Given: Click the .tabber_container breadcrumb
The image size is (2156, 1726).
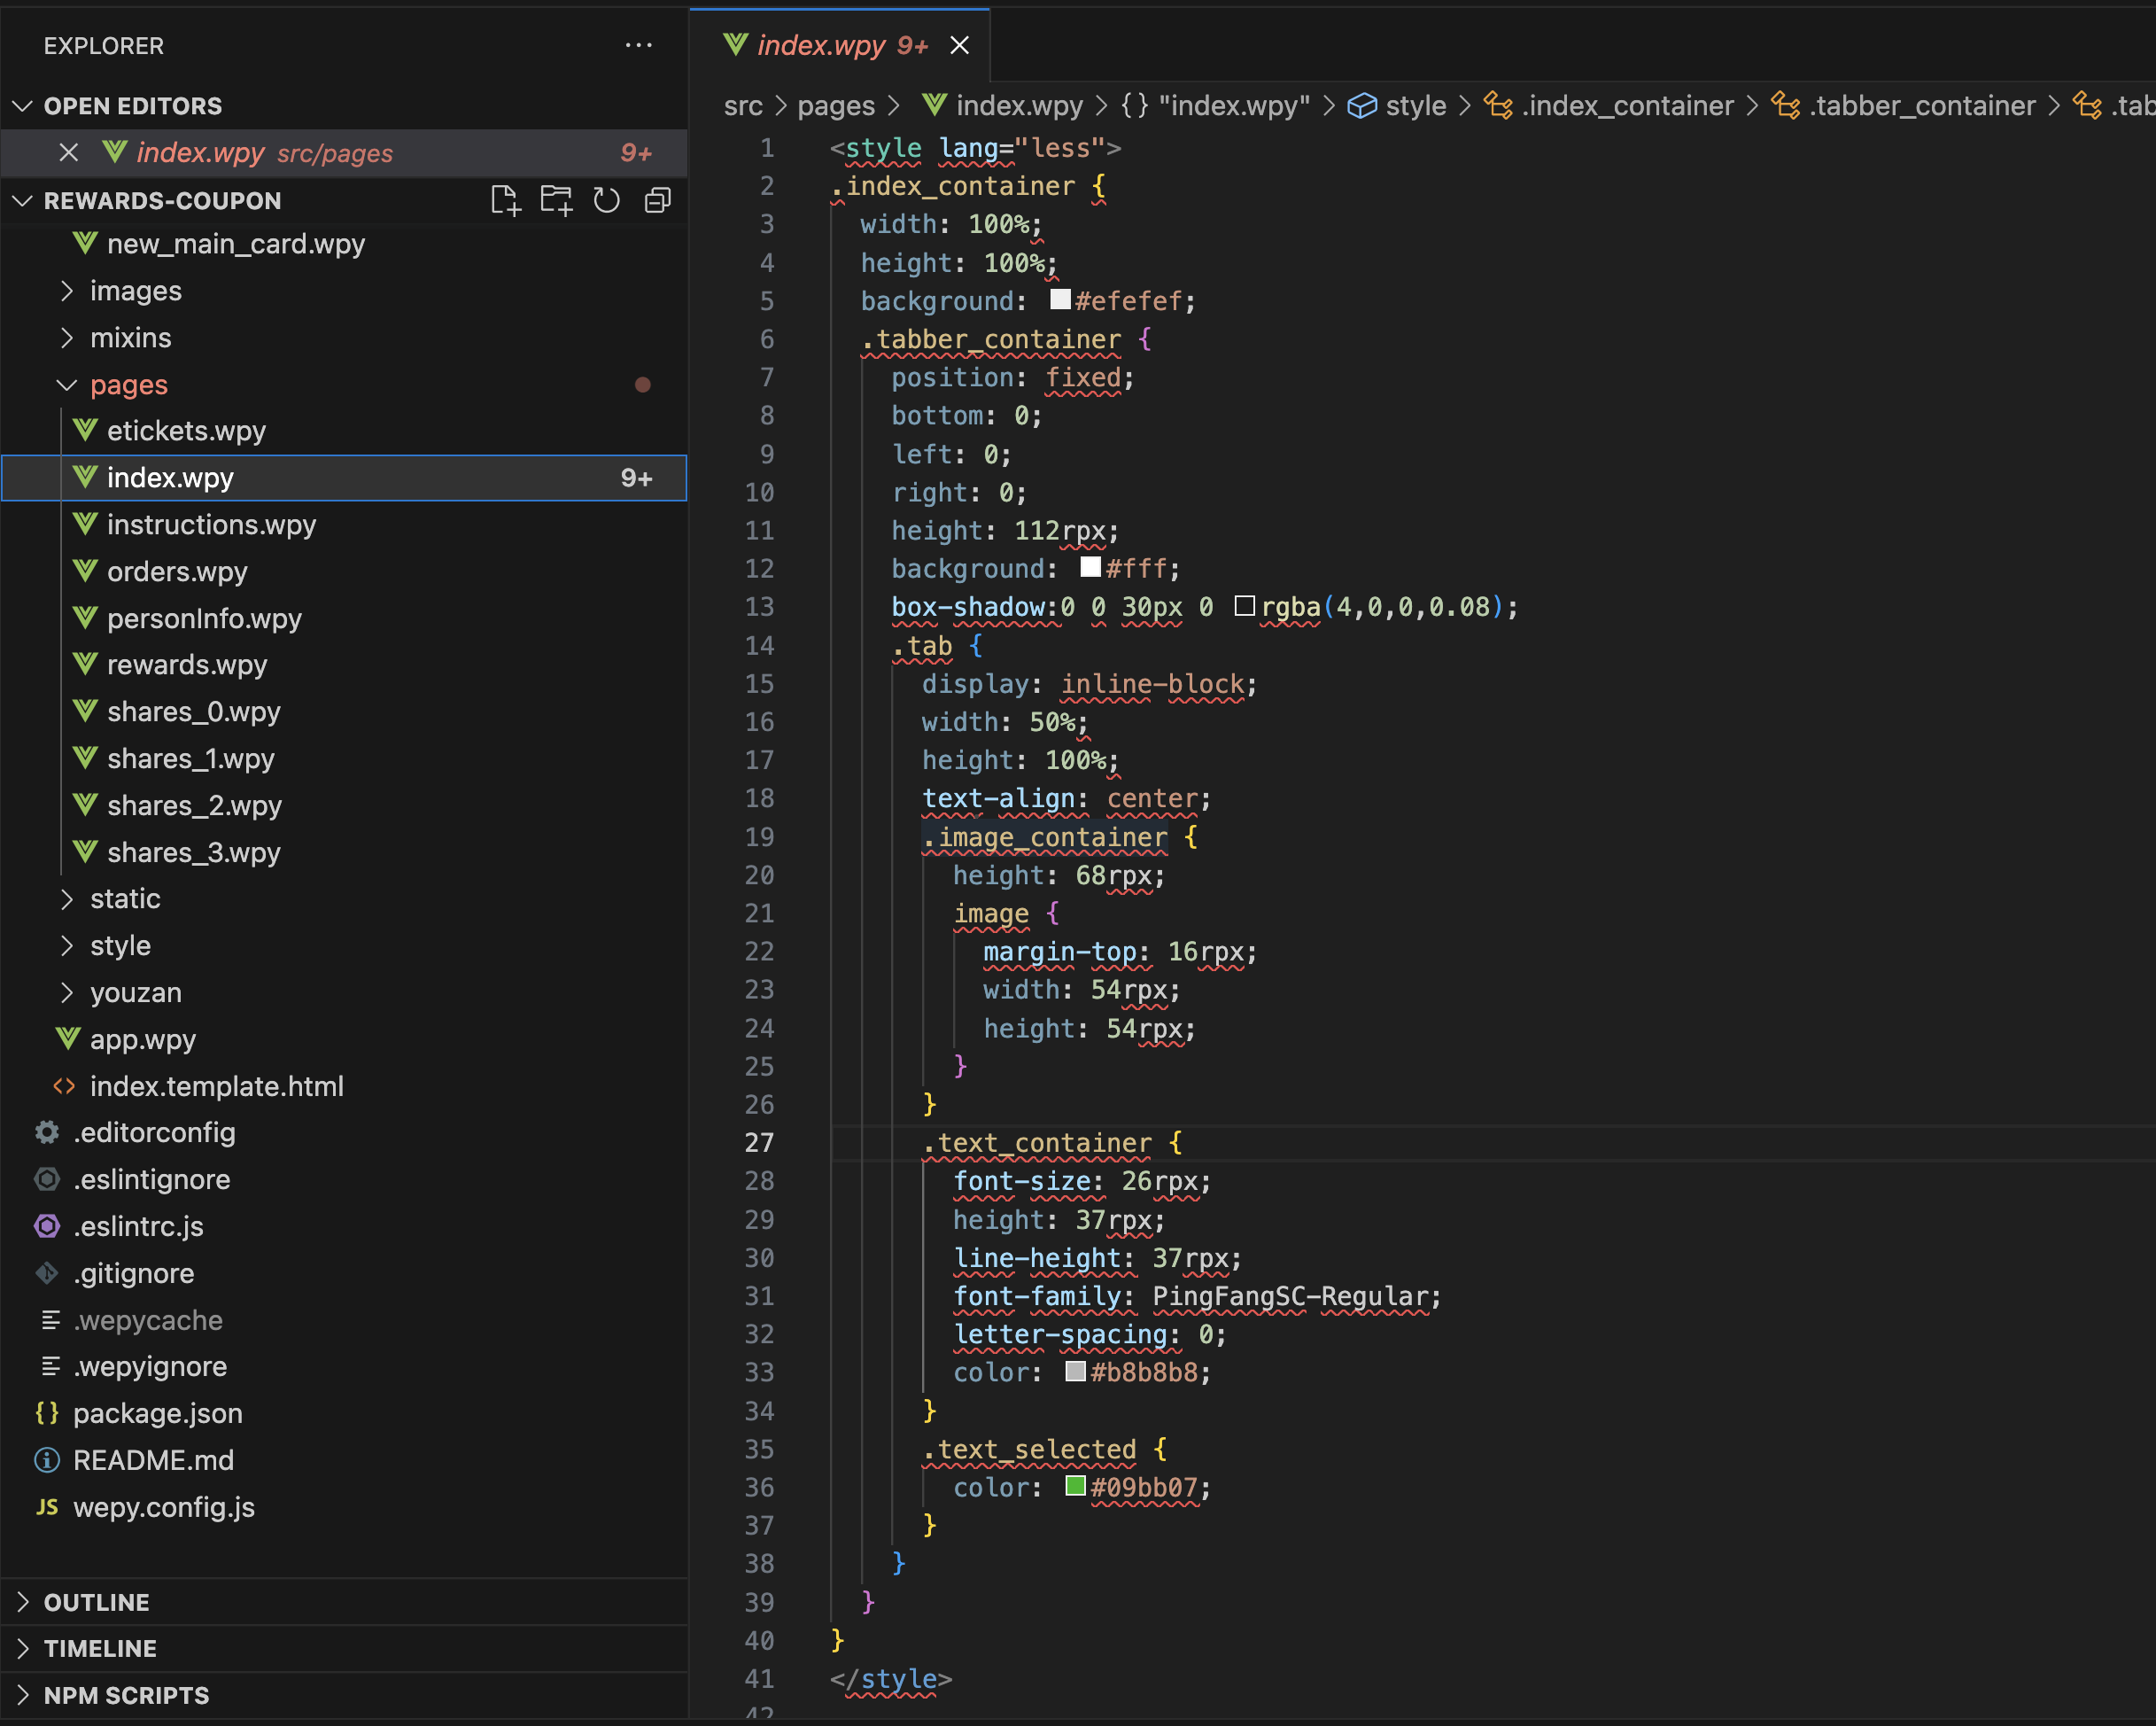Looking at the screenshot, I should (1903, 106).
